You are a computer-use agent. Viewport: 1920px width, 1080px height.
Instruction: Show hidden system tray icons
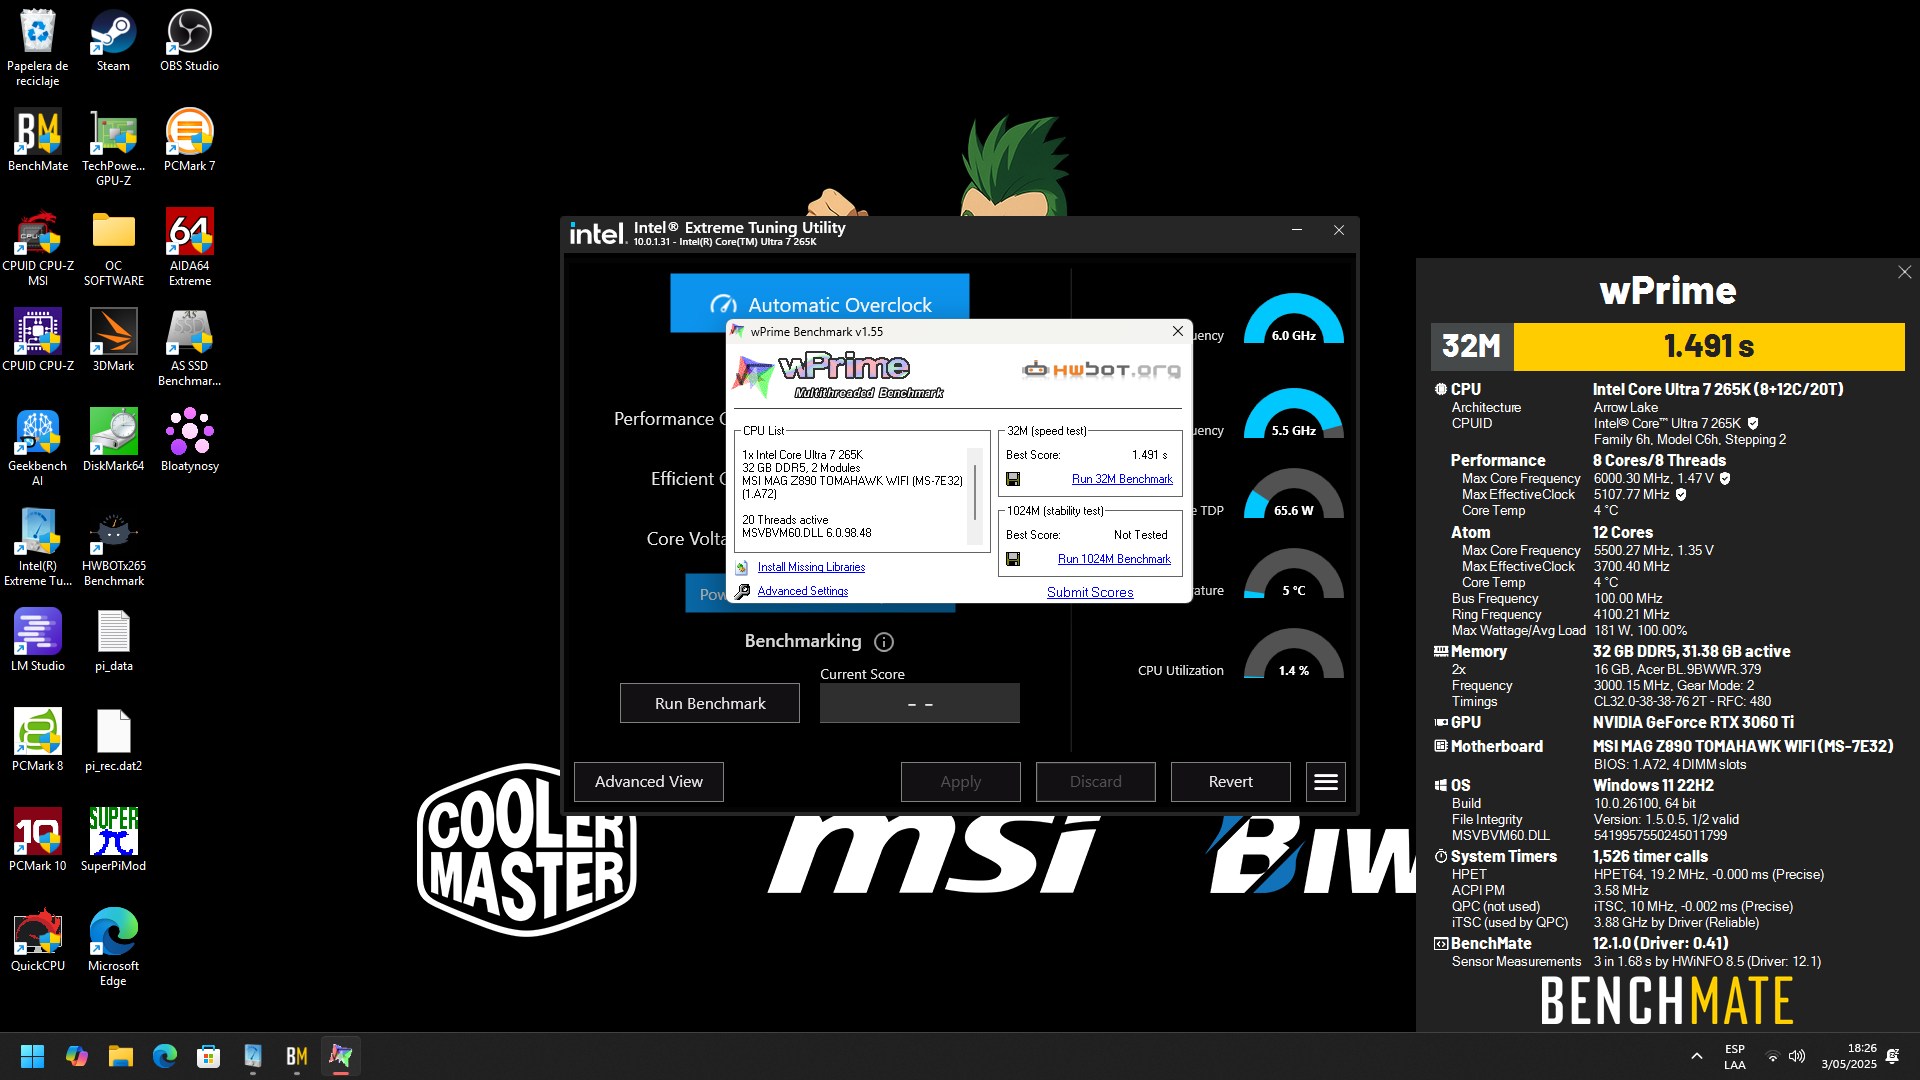point(1696,1056)
